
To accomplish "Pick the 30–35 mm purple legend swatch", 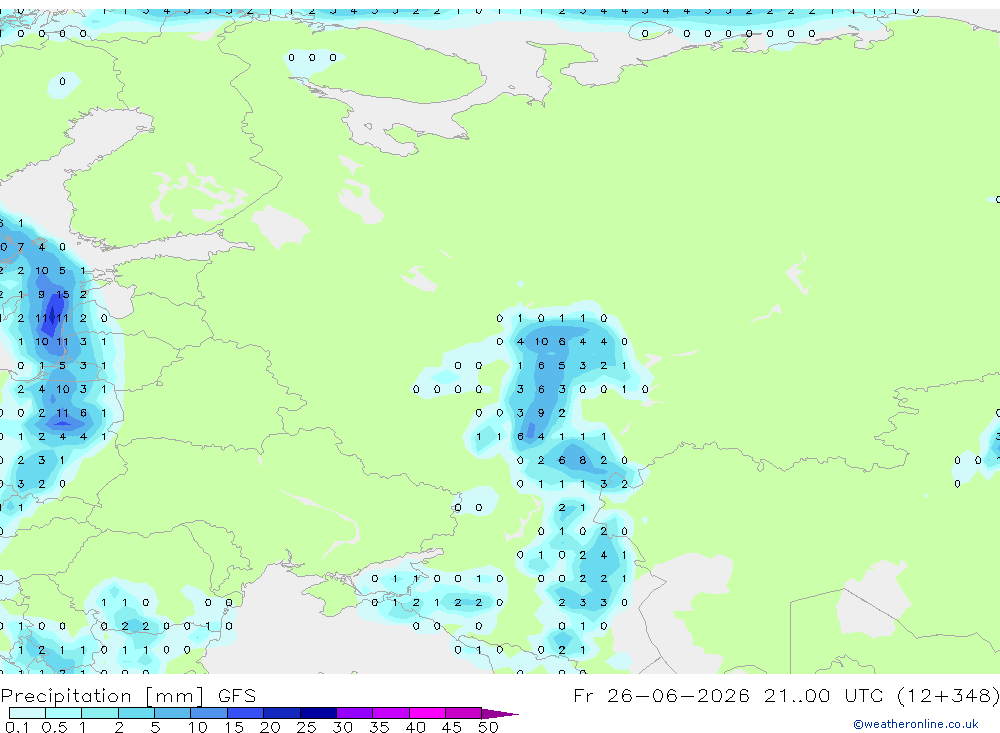I will (x=355, y=713).
